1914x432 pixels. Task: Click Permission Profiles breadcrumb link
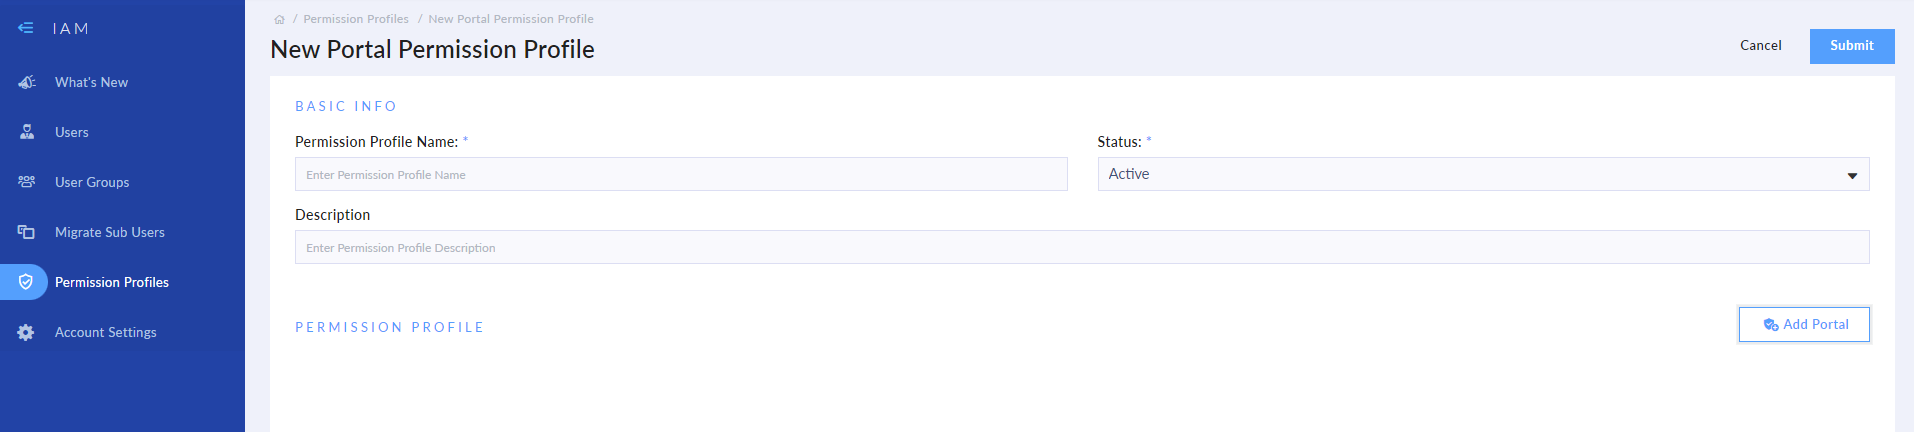point(356,19)
